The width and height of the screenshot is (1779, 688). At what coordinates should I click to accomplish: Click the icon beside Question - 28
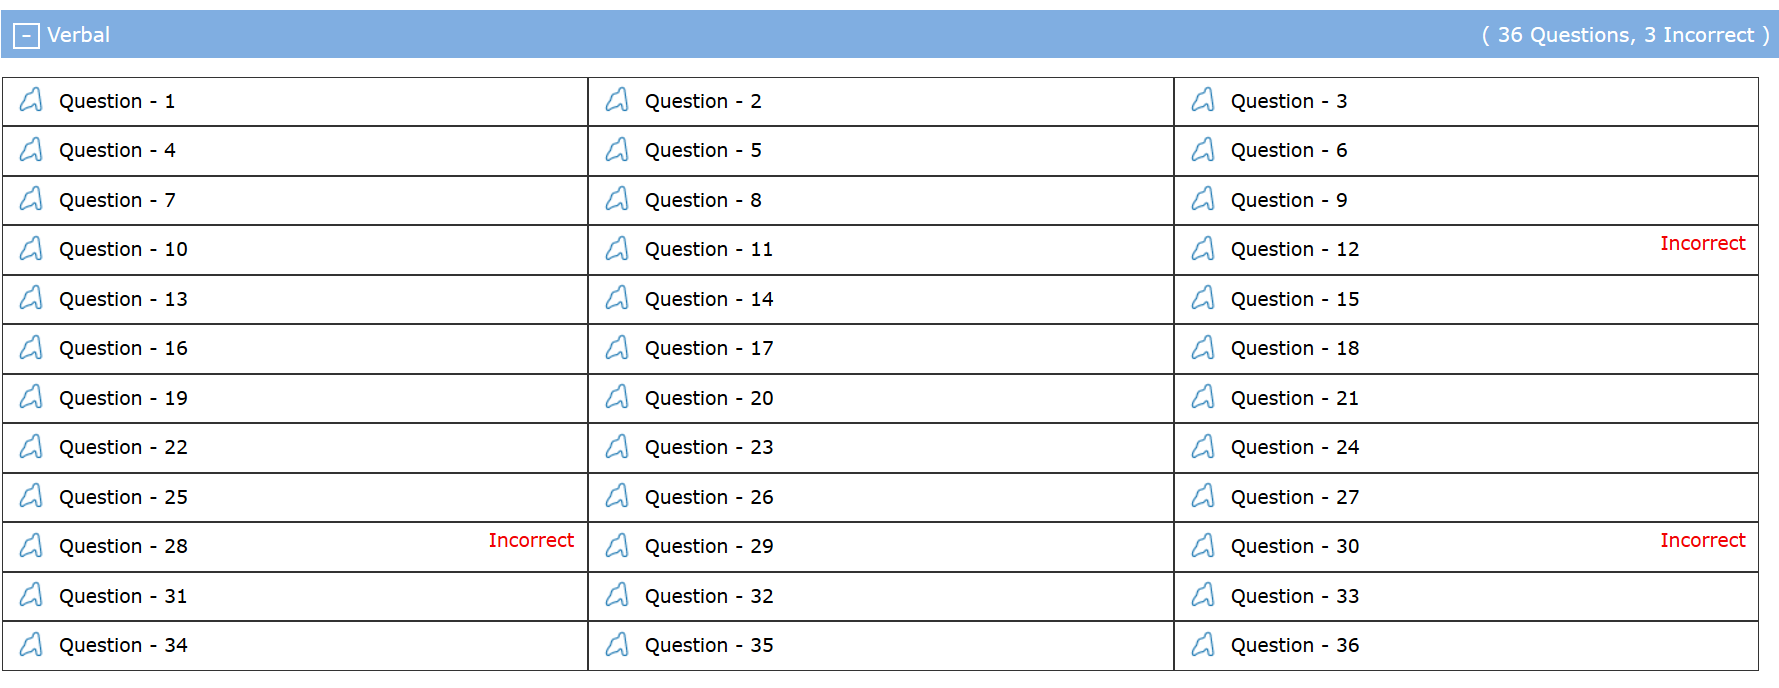pyautogui.click(x=32, y=546)
